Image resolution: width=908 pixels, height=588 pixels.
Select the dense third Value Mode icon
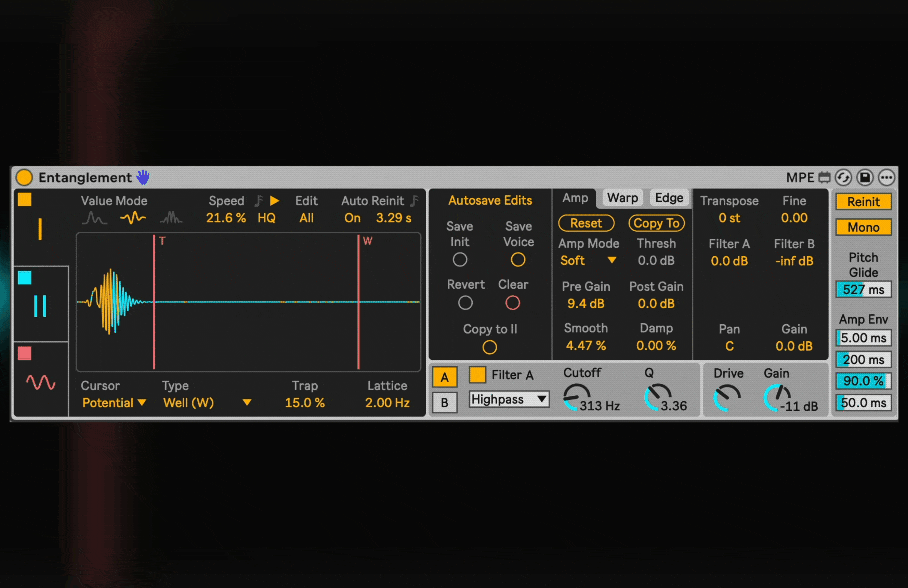[171, 218]
